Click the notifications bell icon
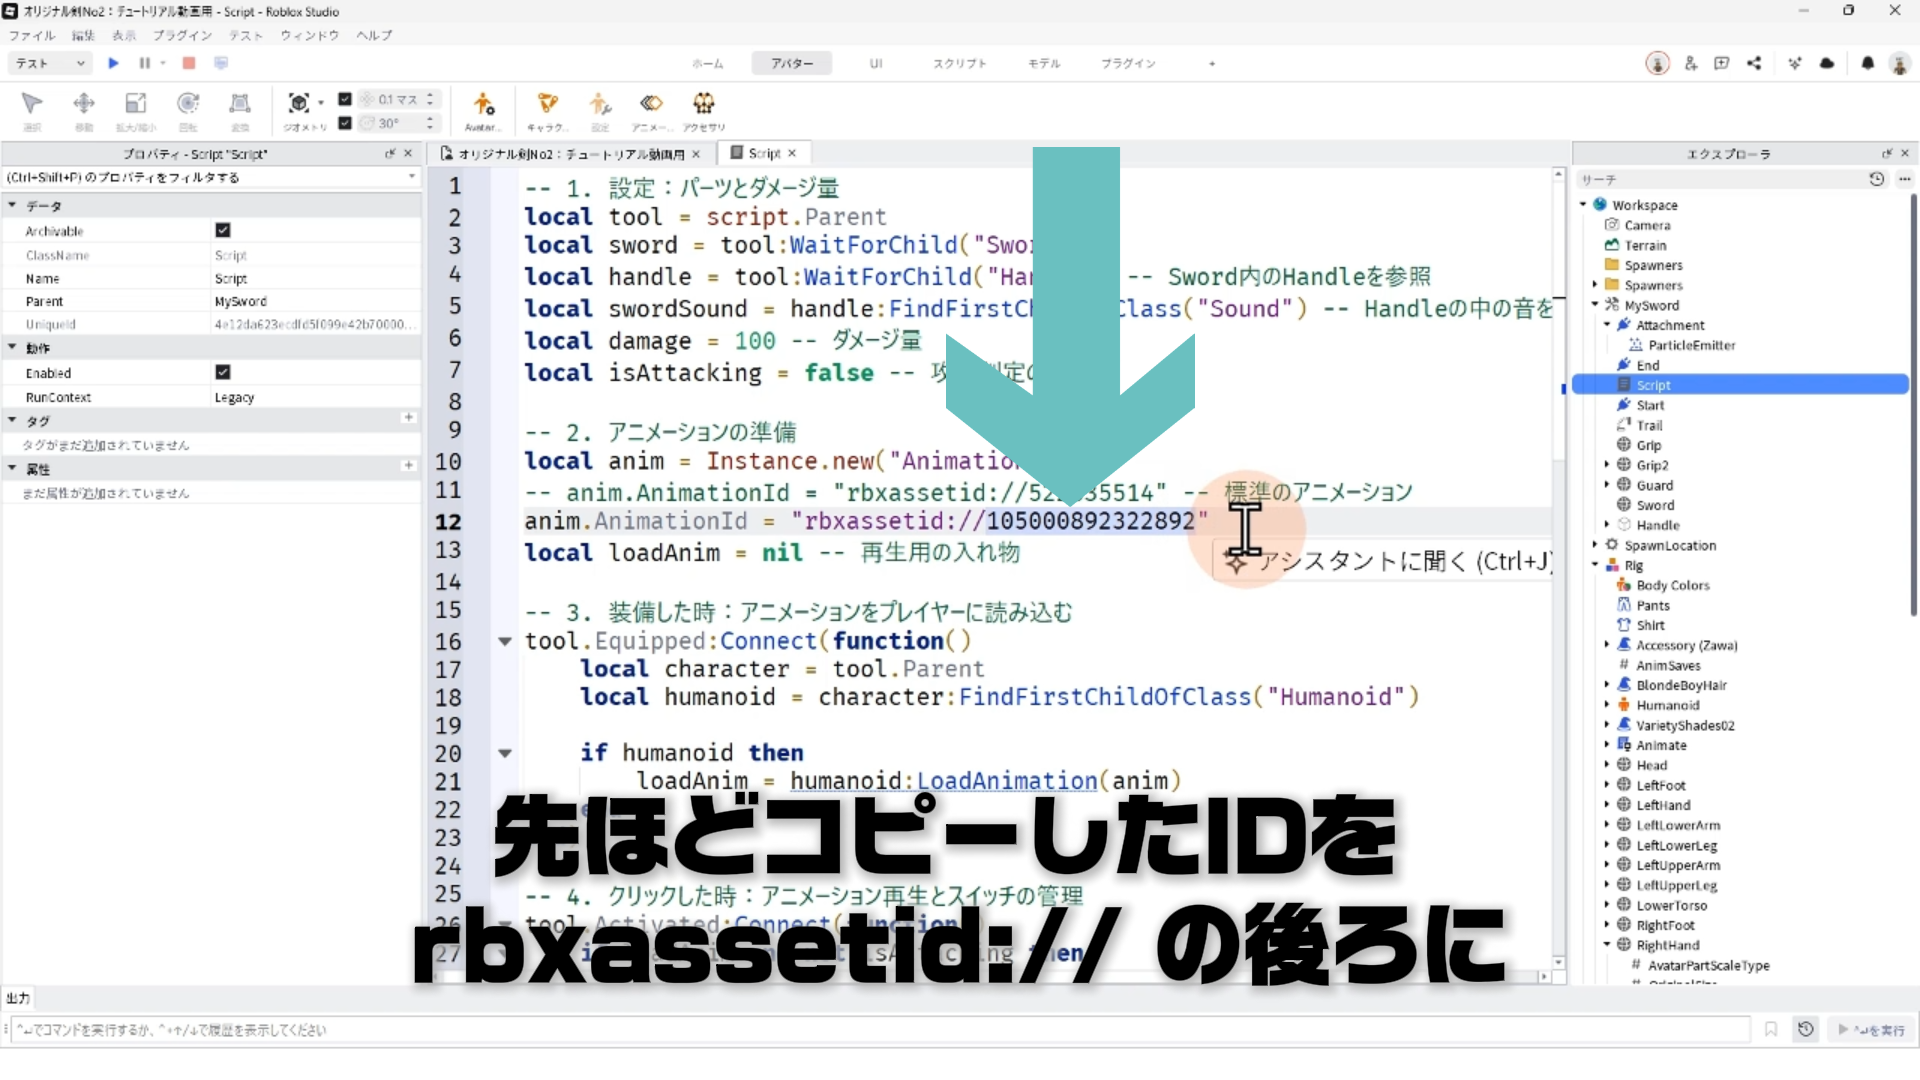Viewport: 1920px width, 1080px height. tap(1867, 63)
